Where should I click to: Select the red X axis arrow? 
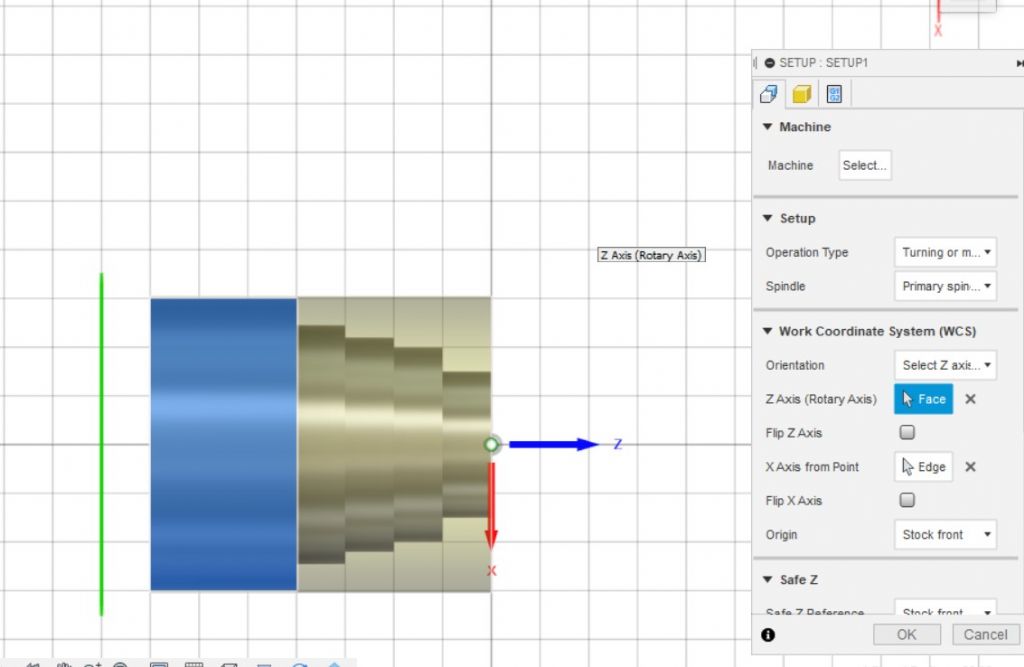pyautogui.click(x=491, y=506)
